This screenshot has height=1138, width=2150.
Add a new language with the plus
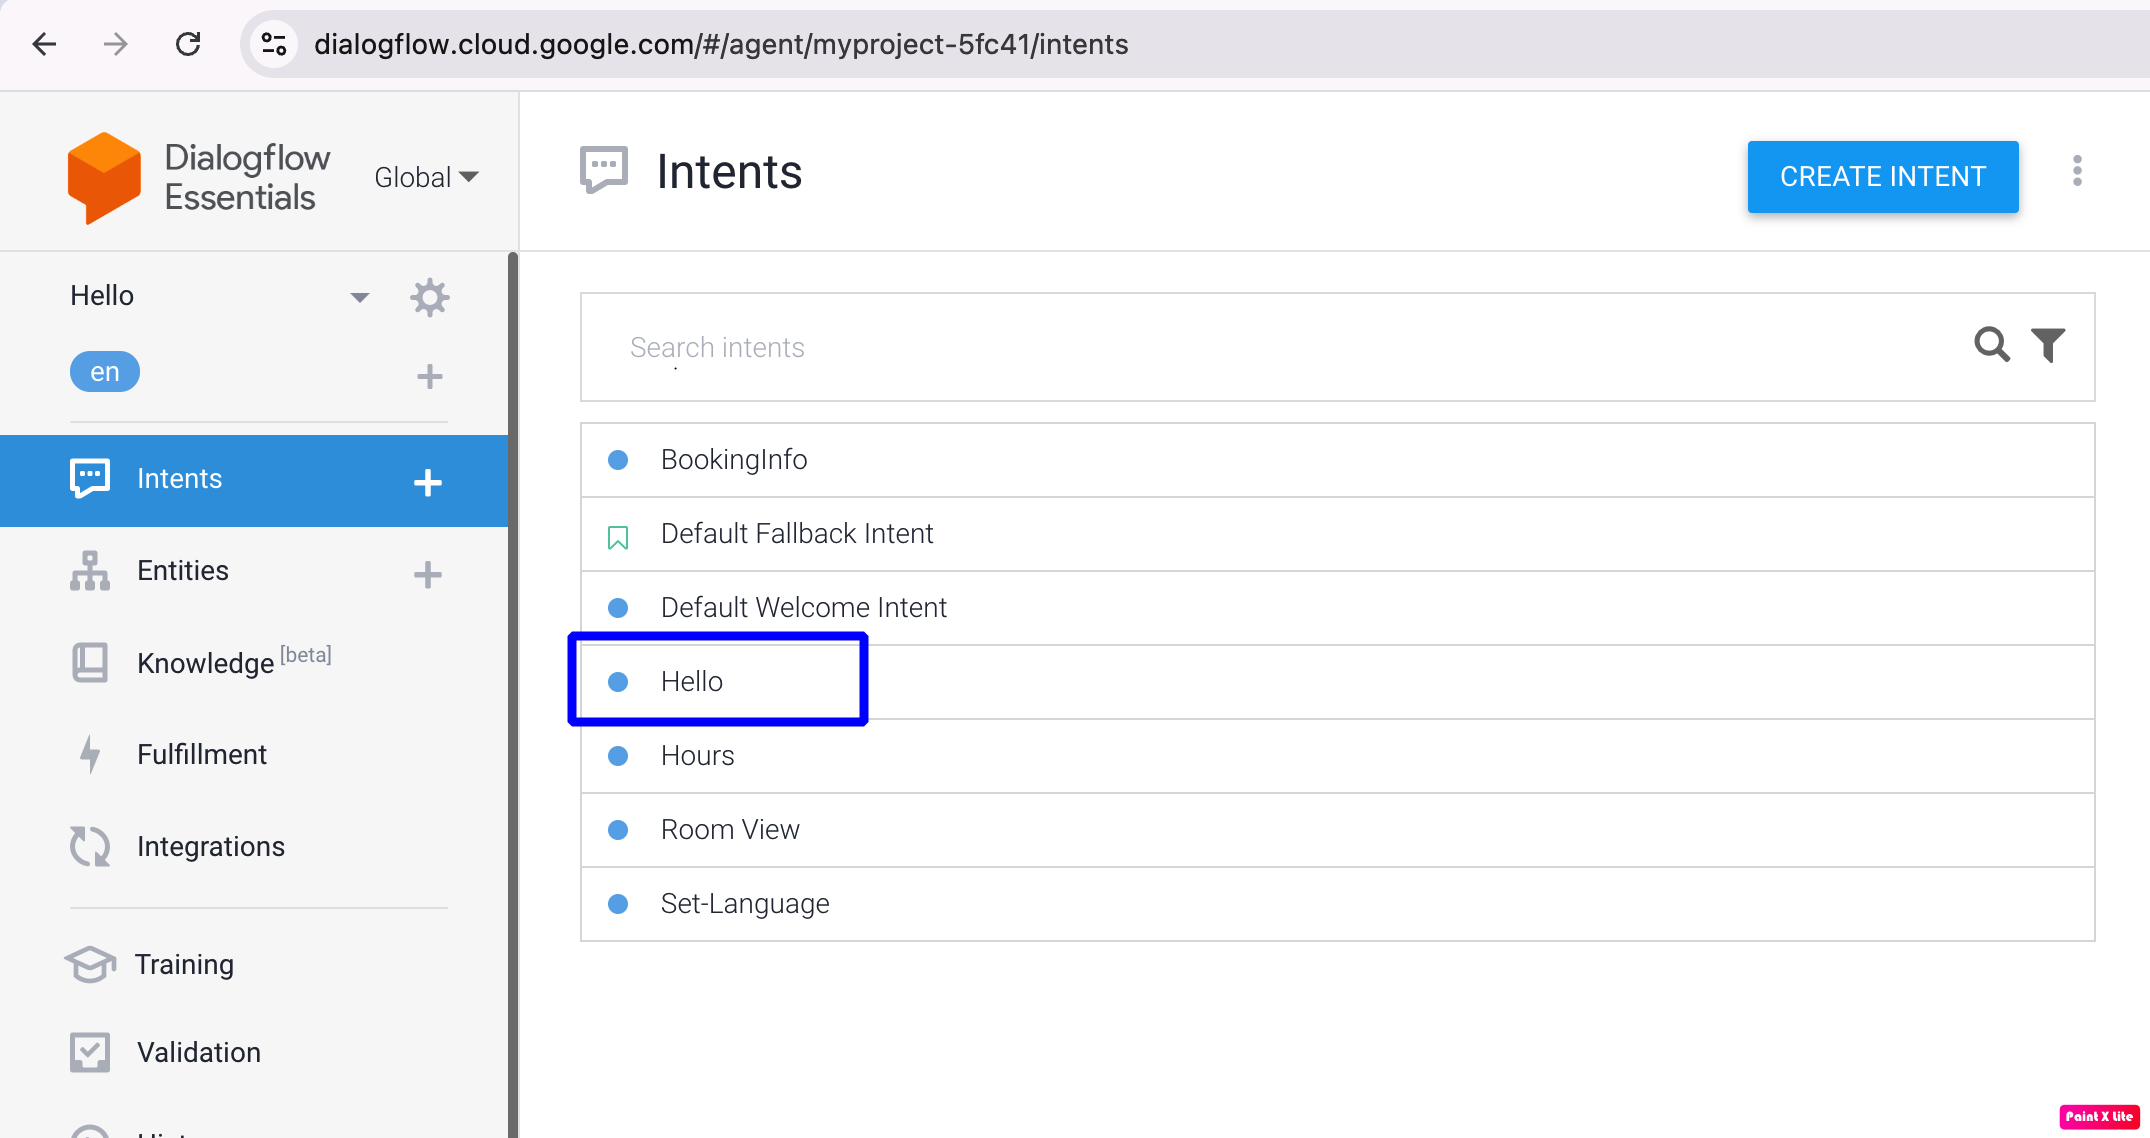[429, 375]
